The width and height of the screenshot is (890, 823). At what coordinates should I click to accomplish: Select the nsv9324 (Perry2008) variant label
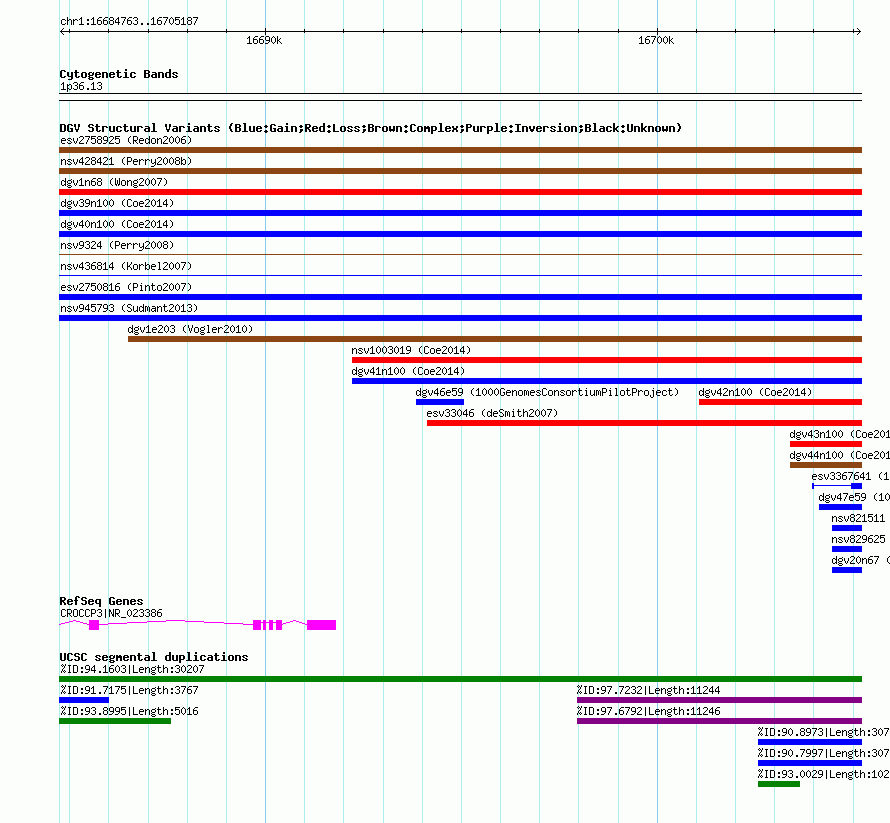click(x=117, y=245)
